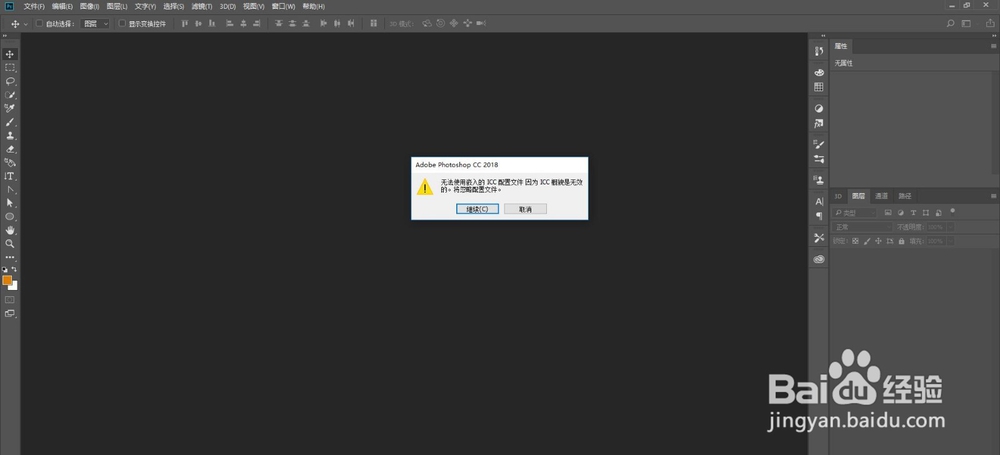
Task: Click the orange foreground color swatch
Action: point(7,280)
